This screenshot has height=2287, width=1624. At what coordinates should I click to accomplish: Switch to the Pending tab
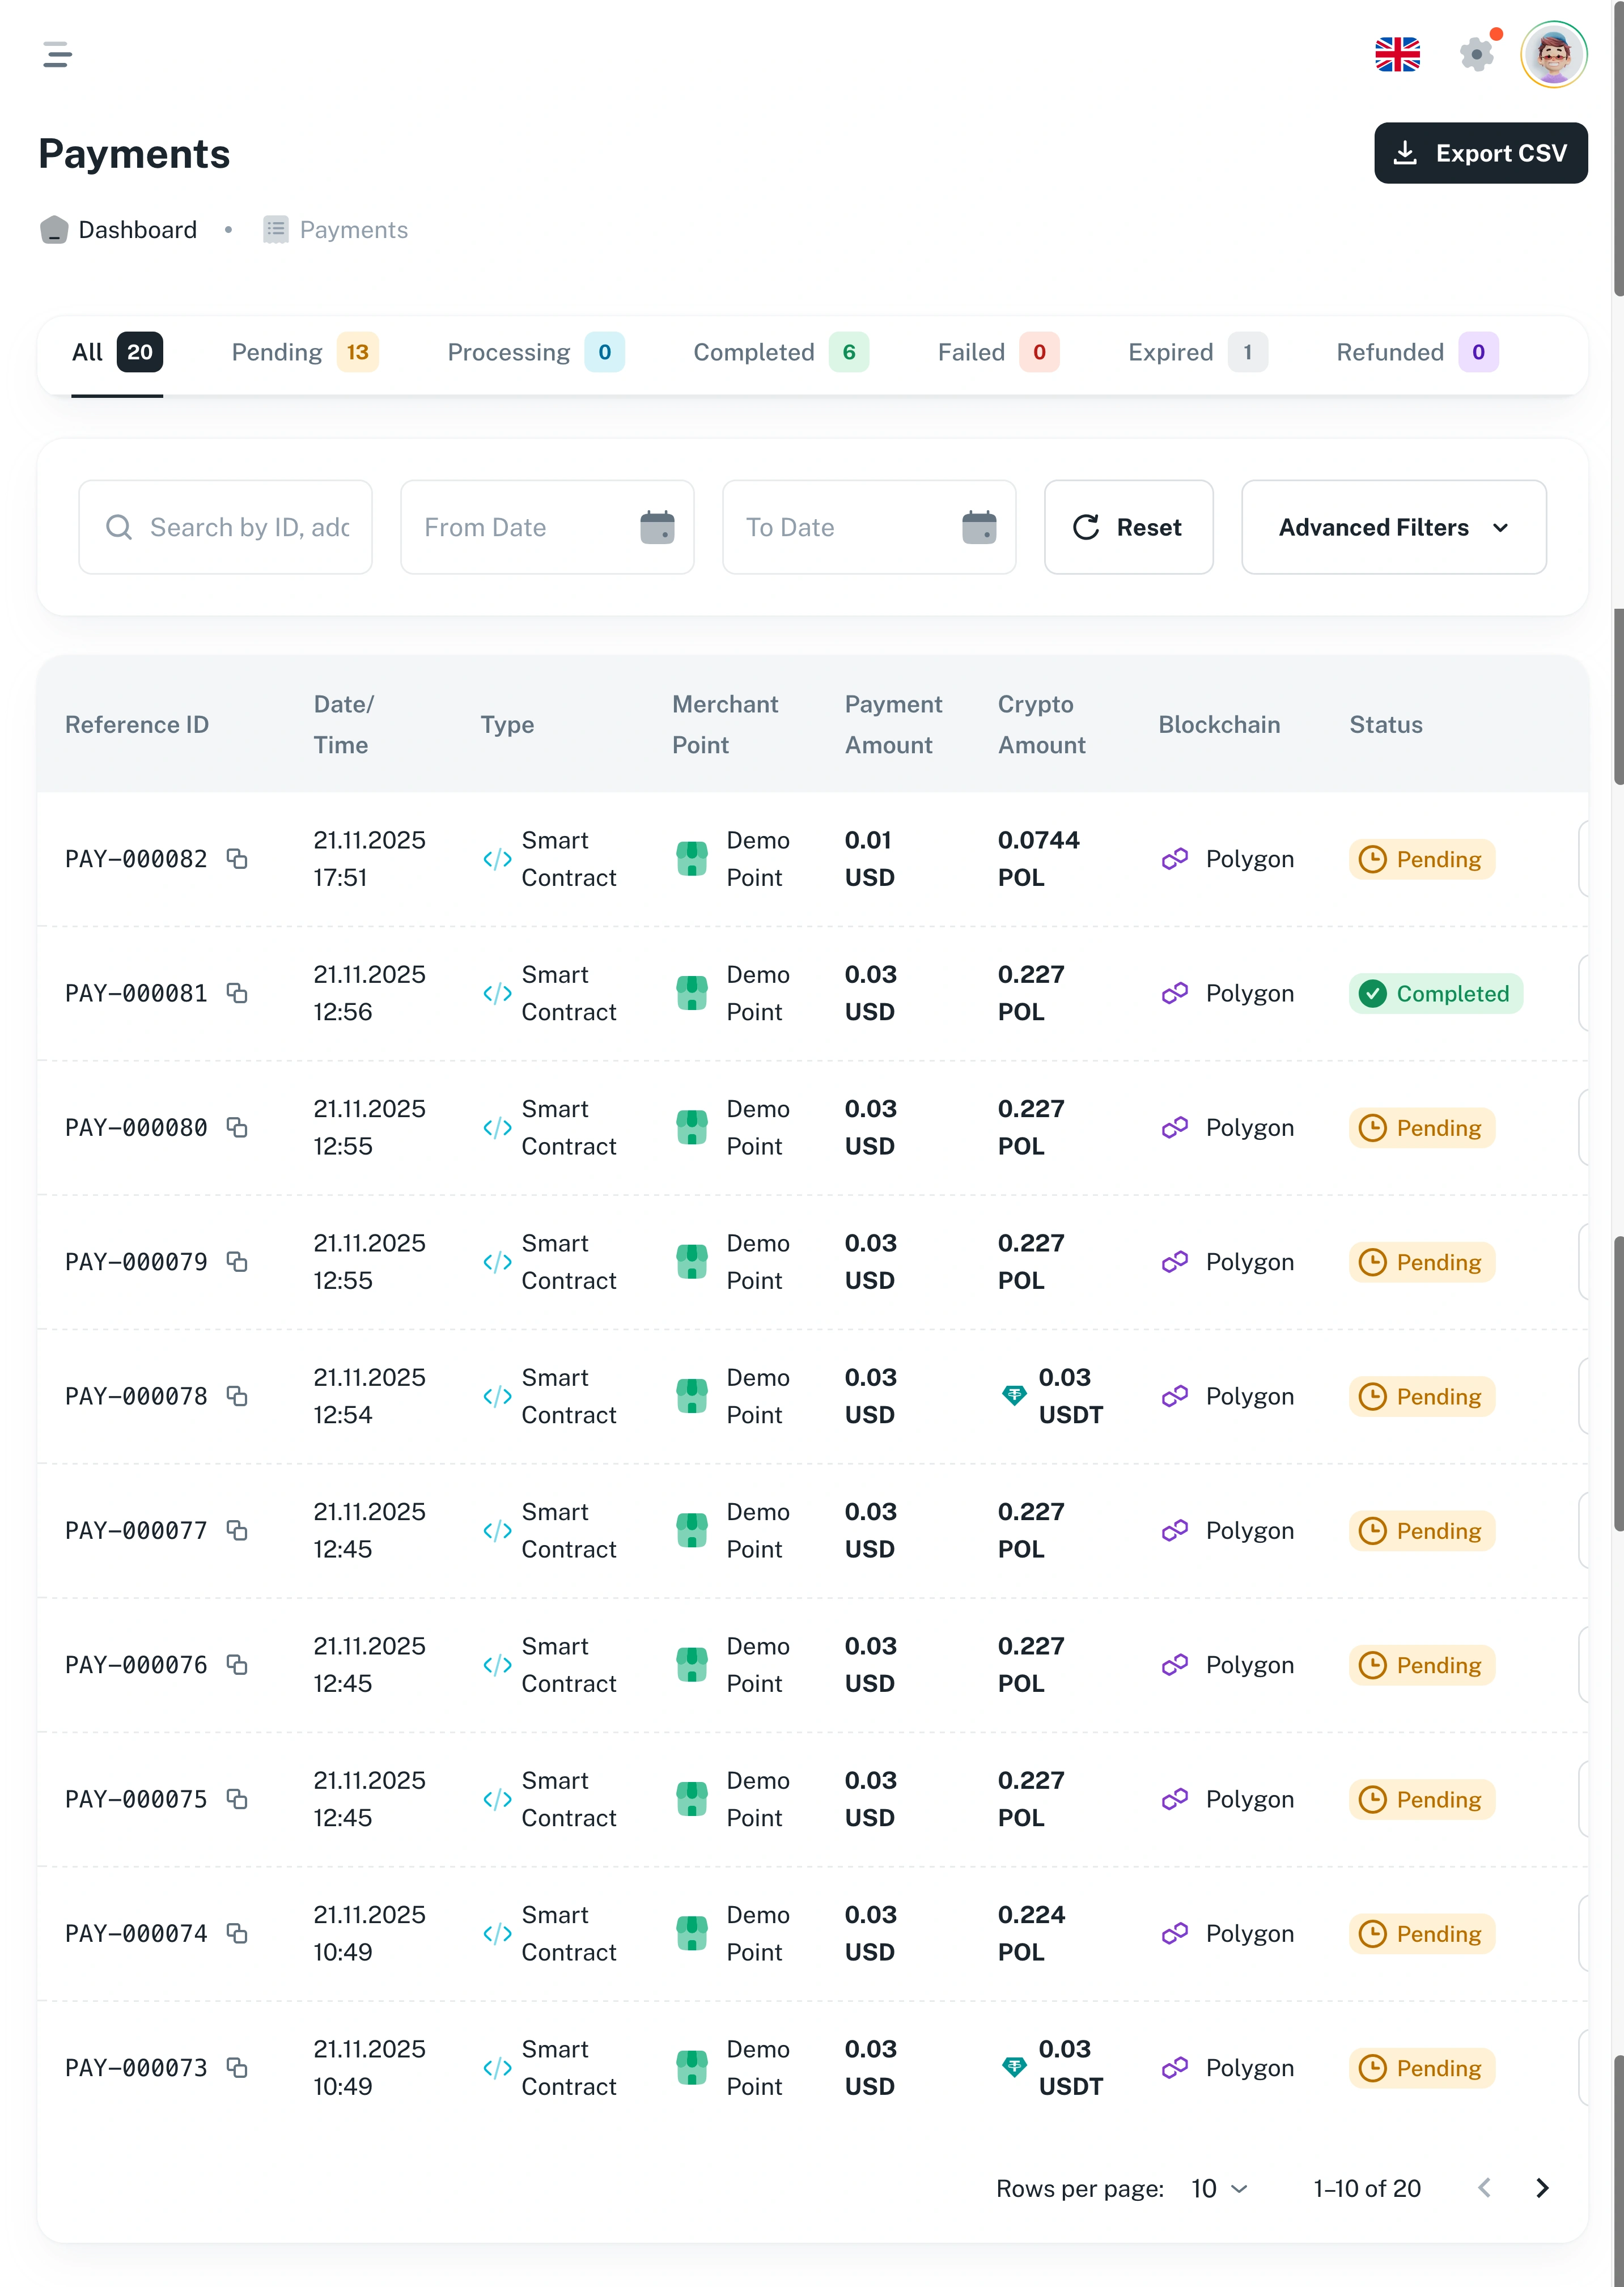pyautogui.click(x=304, y=352)
